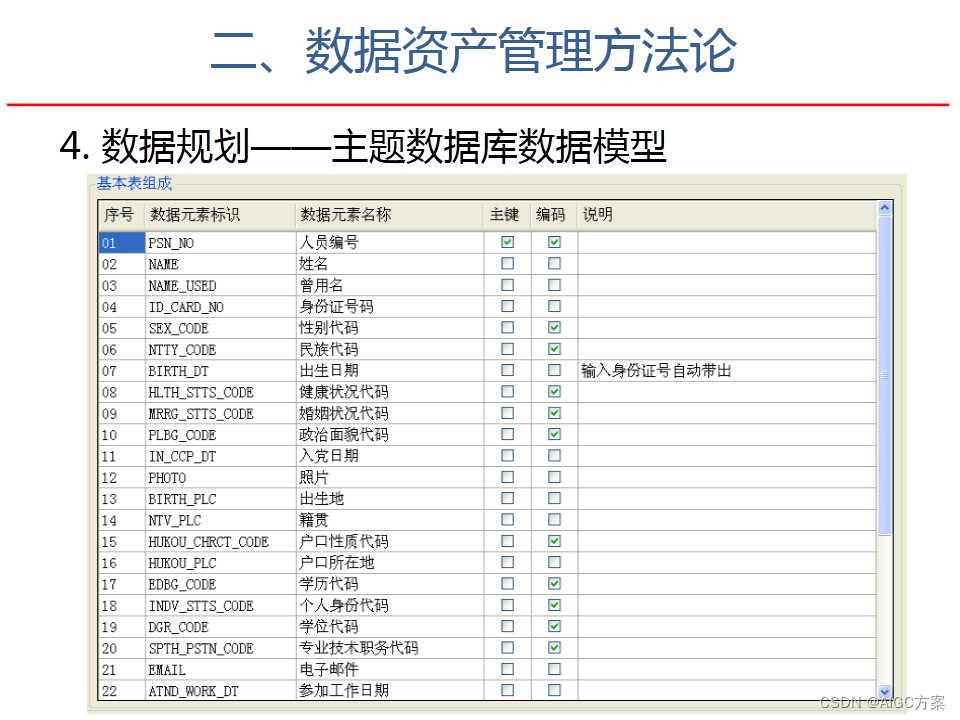
Task: Select the DGR_CODE cell
Action: click(220, 627)
